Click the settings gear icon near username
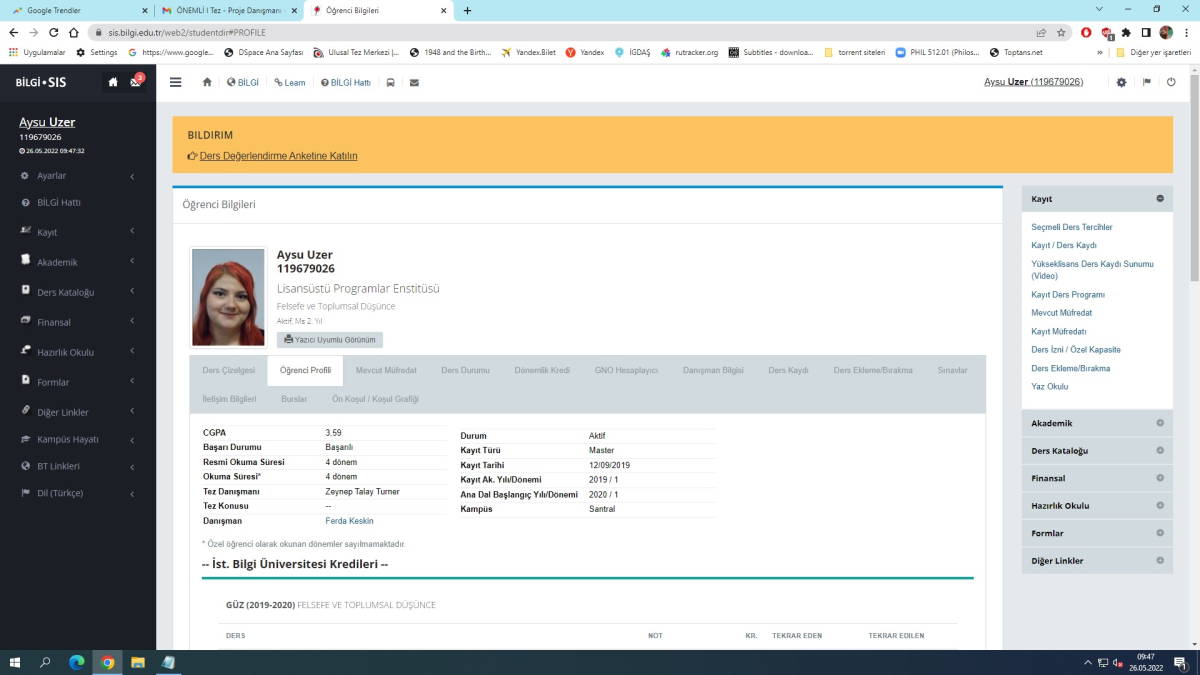Image resolution: width=1200 pixels, height=675 pixels. (x=1121, y=82)
